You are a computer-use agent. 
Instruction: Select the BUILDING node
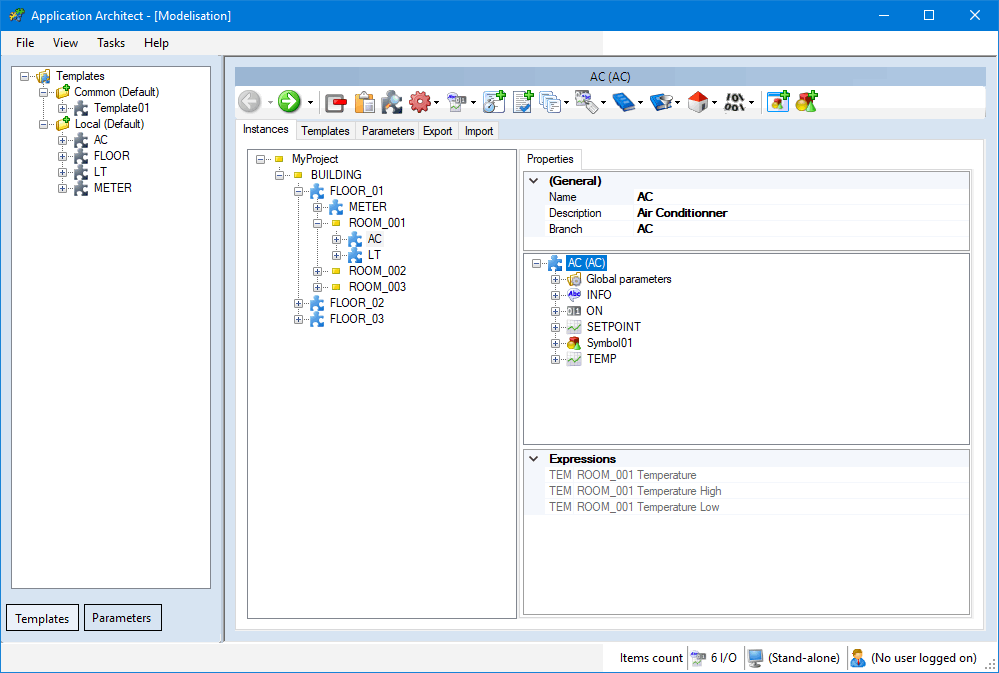(x=336, y=175)
